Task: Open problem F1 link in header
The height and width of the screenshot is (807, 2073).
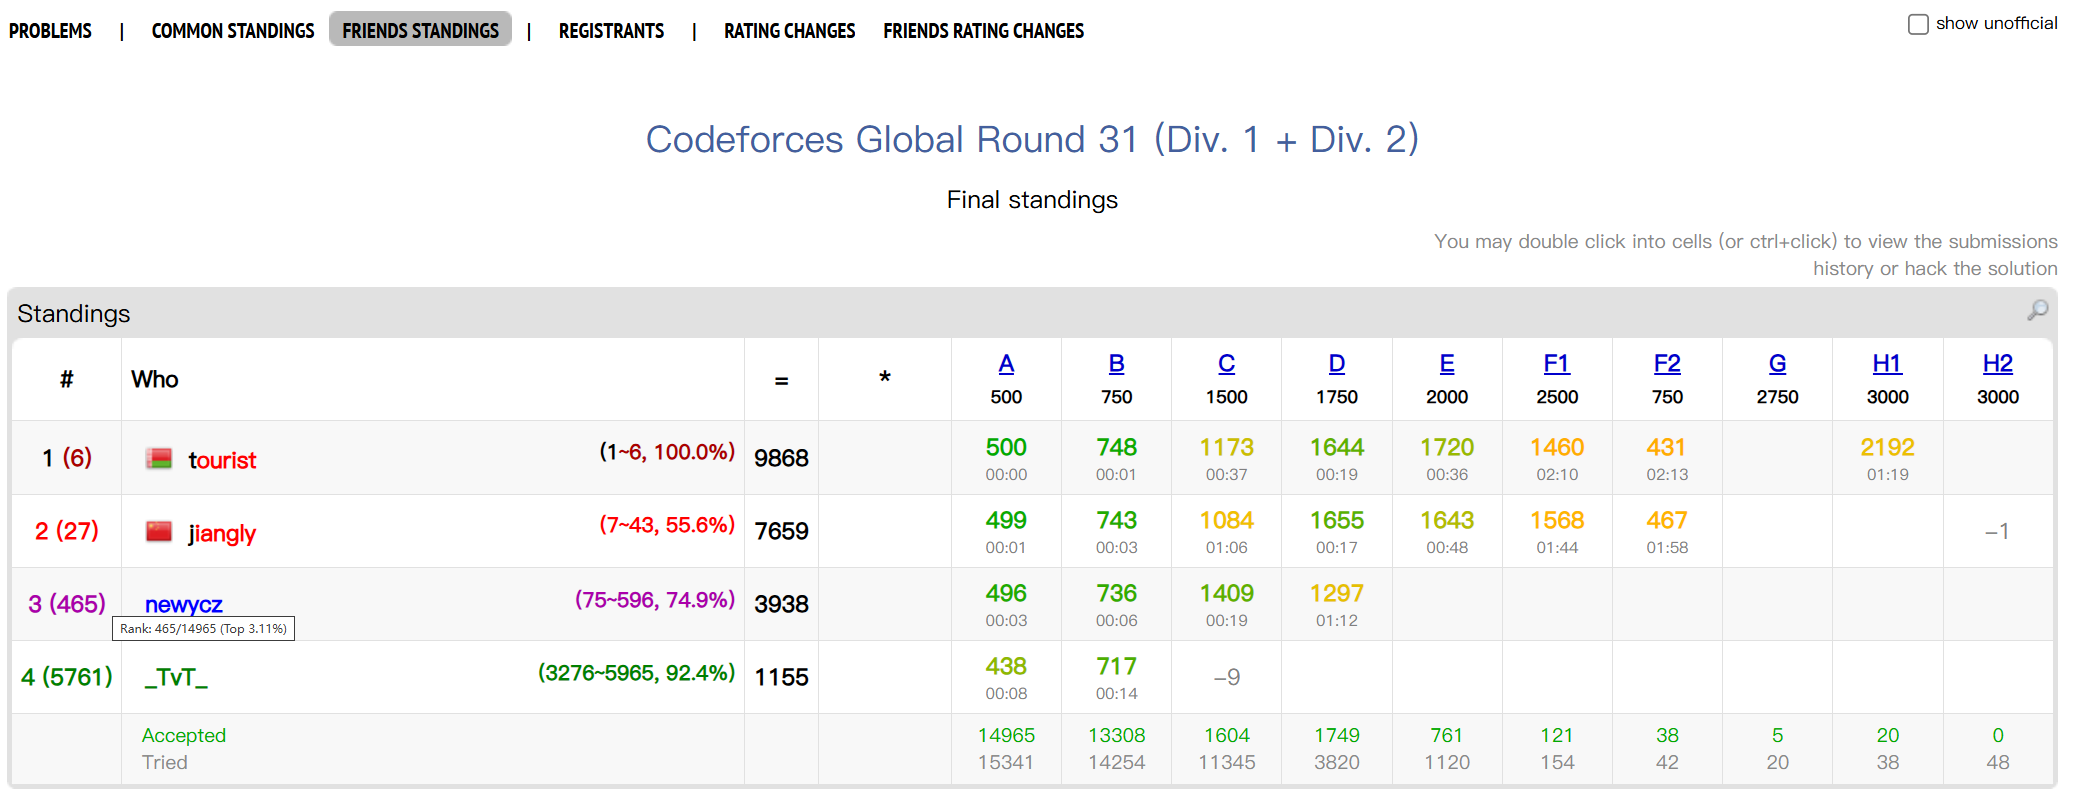Action: pyautogui.click(x=1557, y=363)
